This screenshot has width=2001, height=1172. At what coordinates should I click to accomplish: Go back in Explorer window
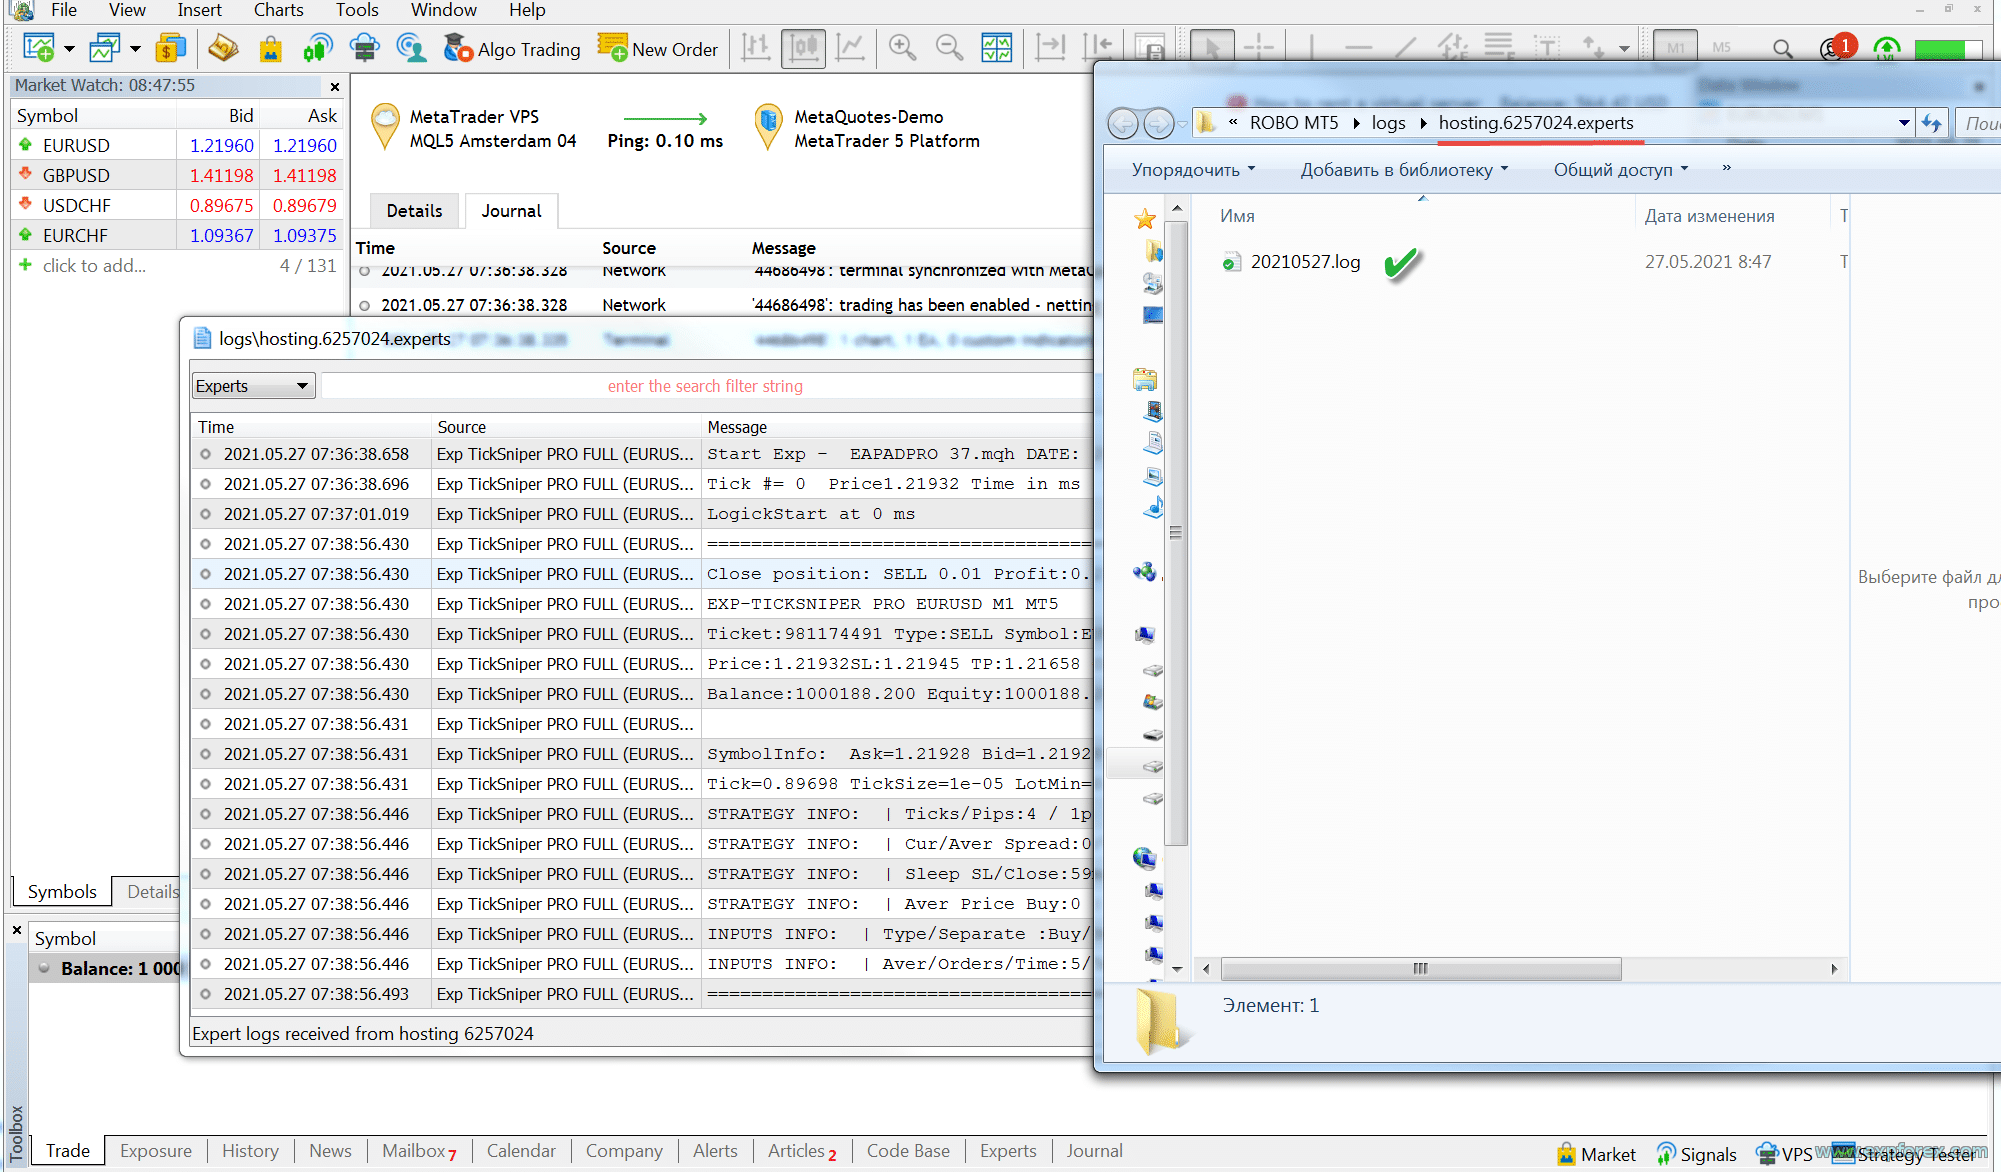point(1123,123)
